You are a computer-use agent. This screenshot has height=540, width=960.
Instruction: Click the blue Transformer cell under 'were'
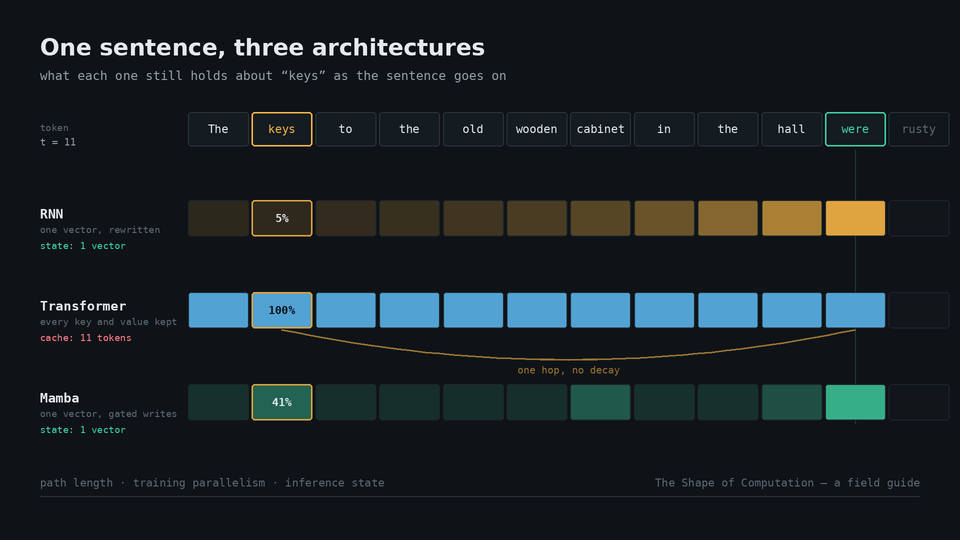click(855, 310)
